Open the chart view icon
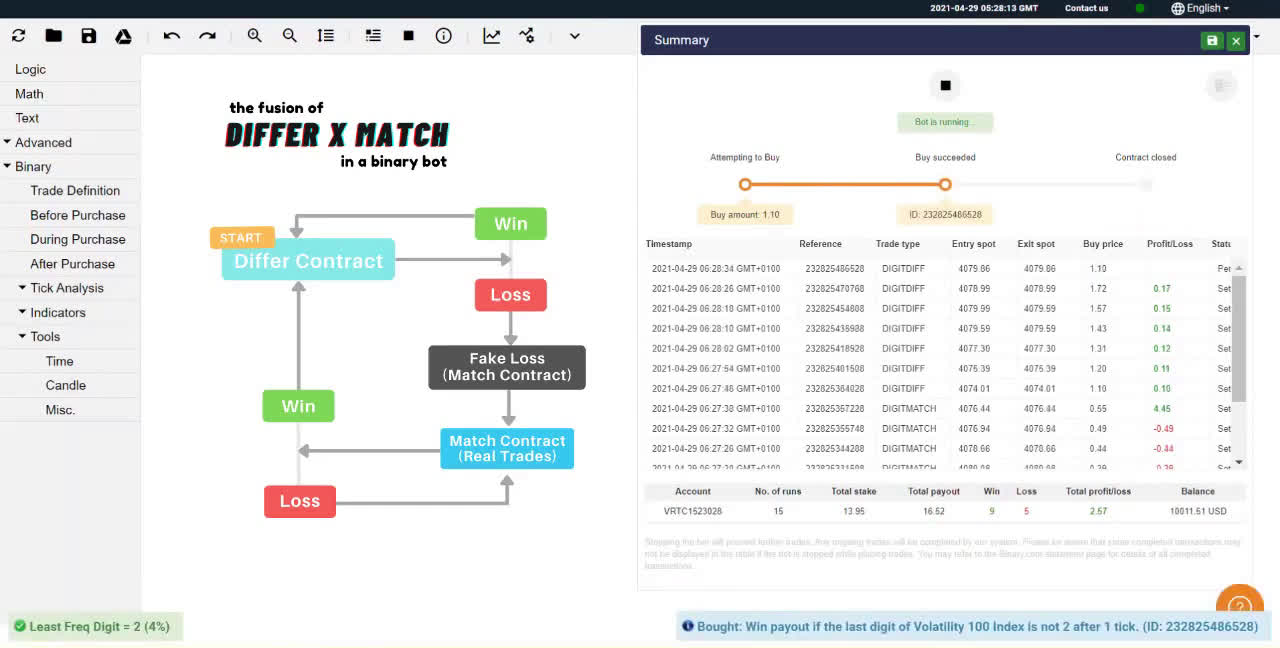1280x648 pixels. coord(491,35)
